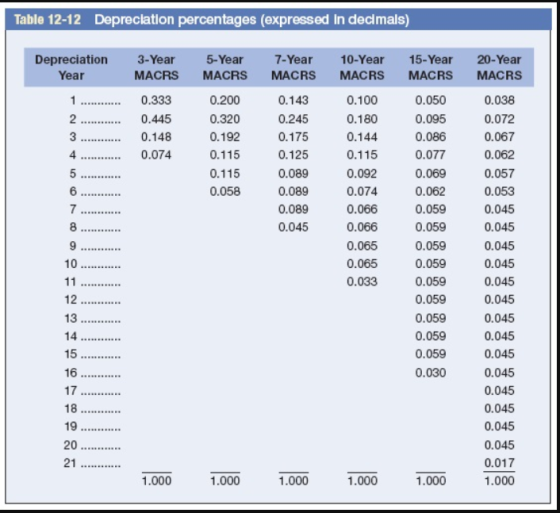Click the 0.074 value in 3-Year column
Image resolution: width=560 pixels, height=513 pixels.
[156, 155]
